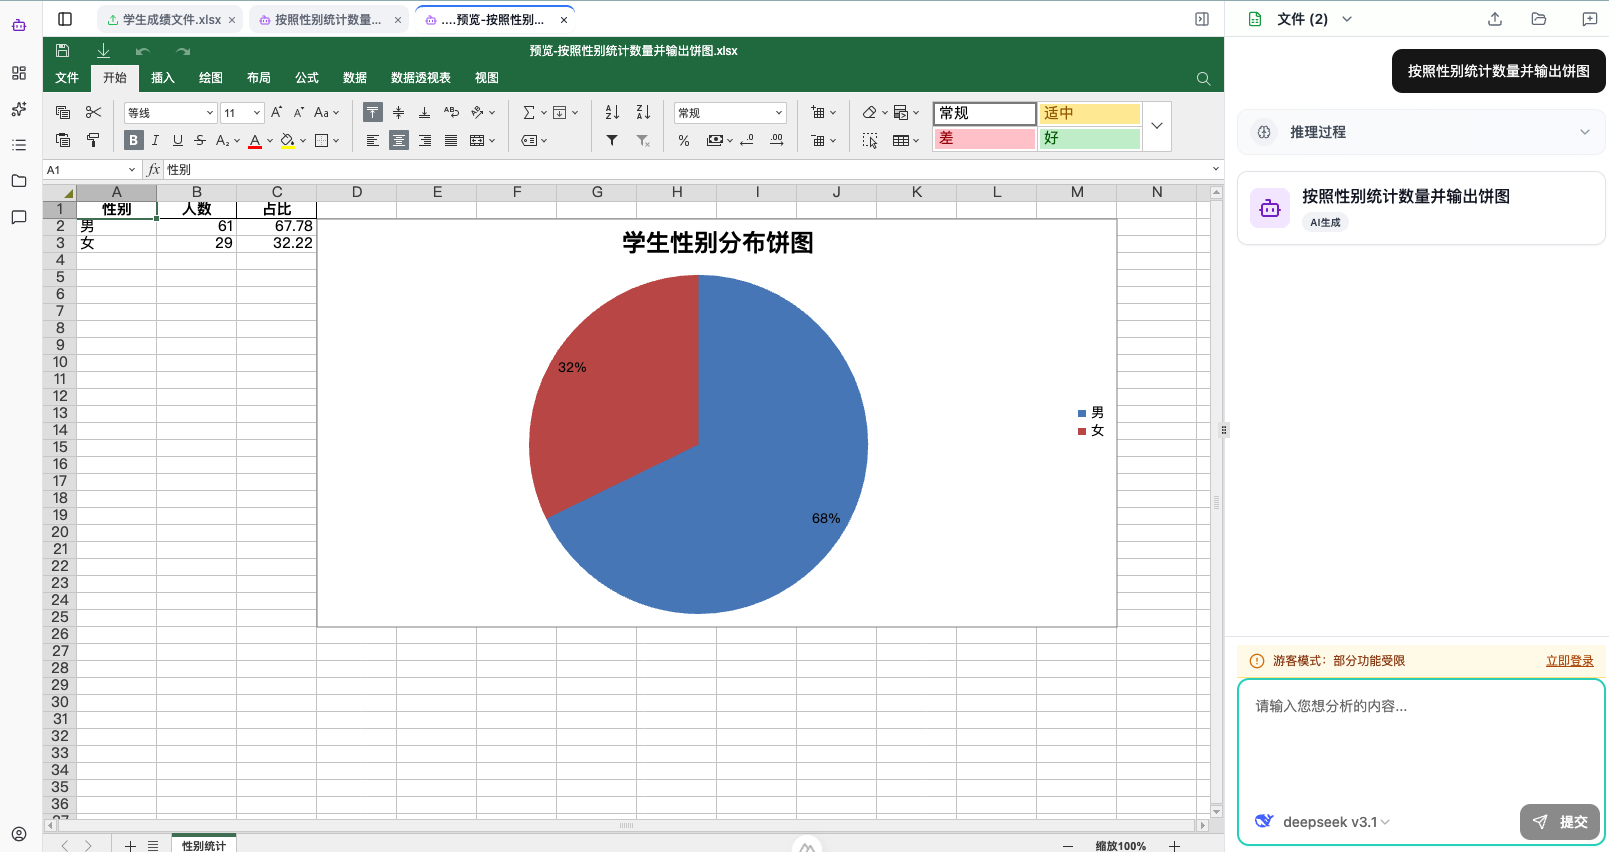Switch to the 数据透视表 ribbon tab
The width and height of the screenshot is (1609, 852).
pyautogui.click(x=421, y=78)
